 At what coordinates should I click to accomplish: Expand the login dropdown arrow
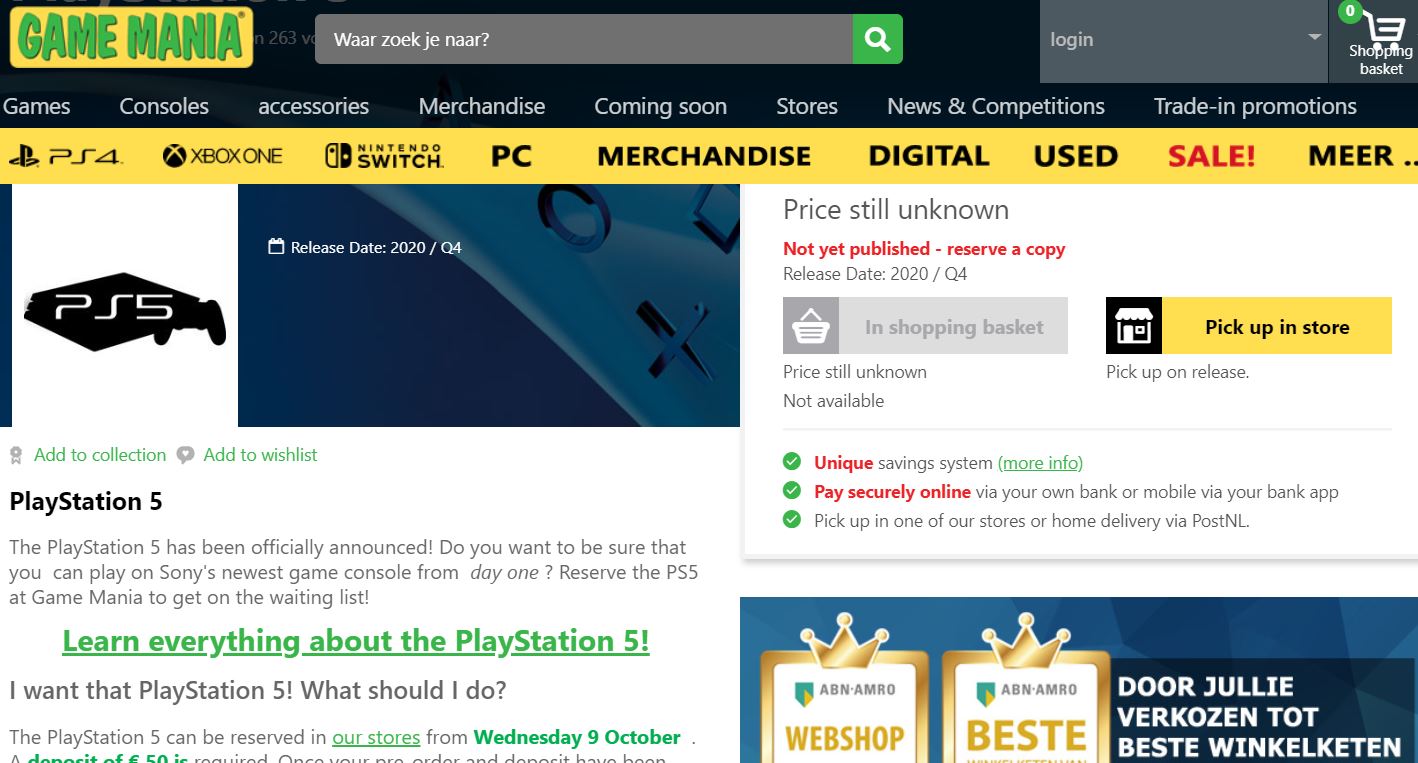1314,38
